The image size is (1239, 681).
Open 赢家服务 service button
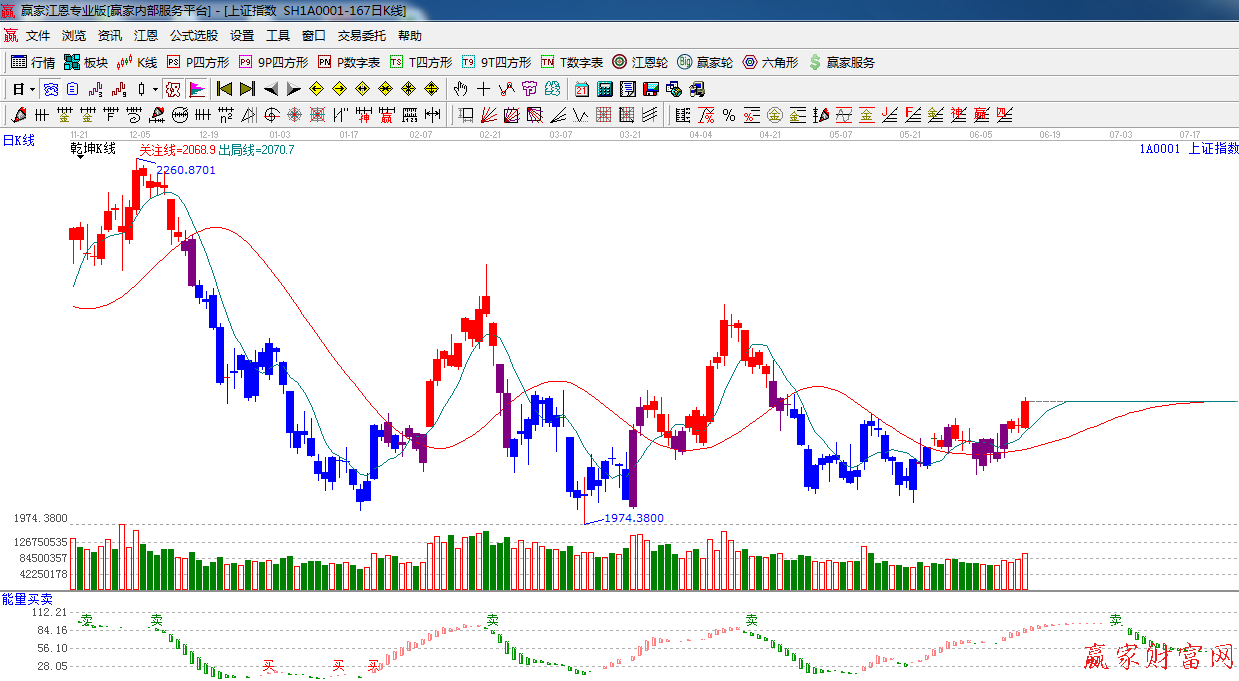(x=841, y=62)
